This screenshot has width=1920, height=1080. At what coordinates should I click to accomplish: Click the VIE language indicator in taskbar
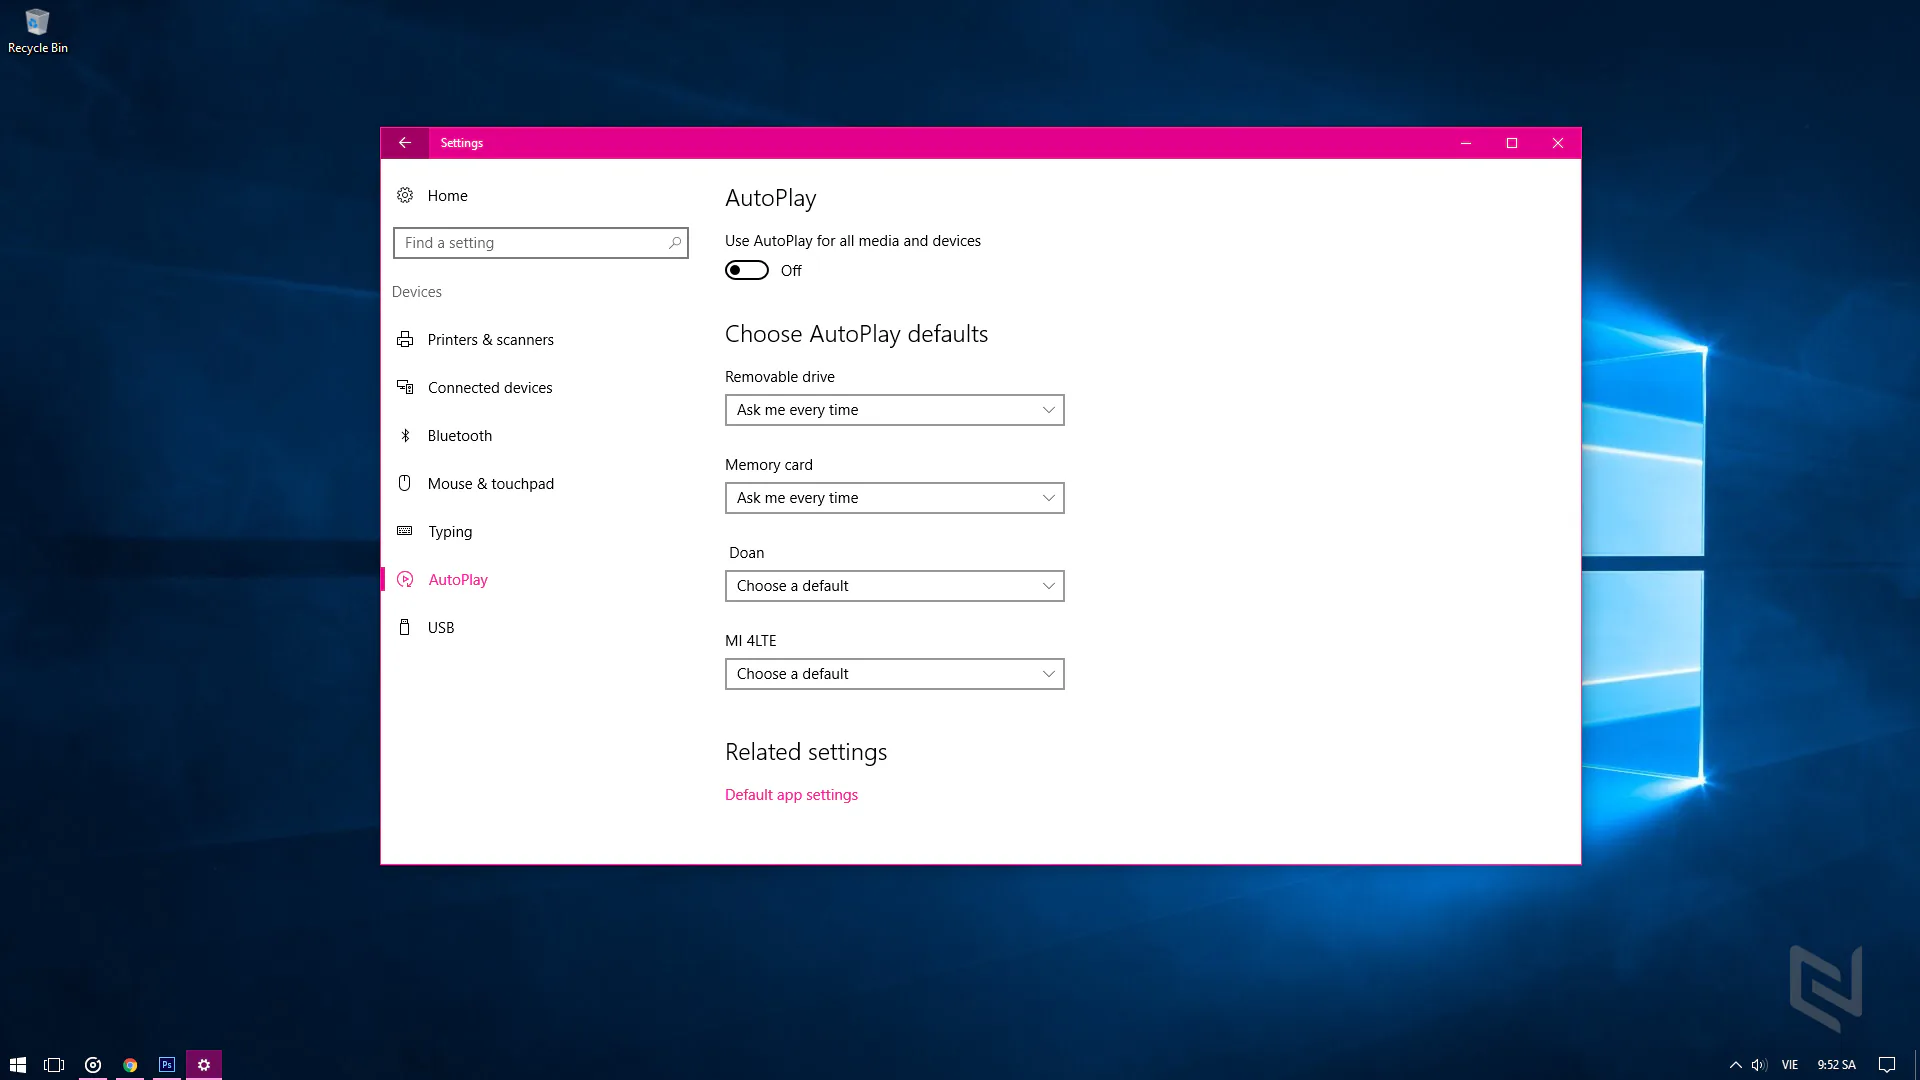(x=1790, y=1065)
